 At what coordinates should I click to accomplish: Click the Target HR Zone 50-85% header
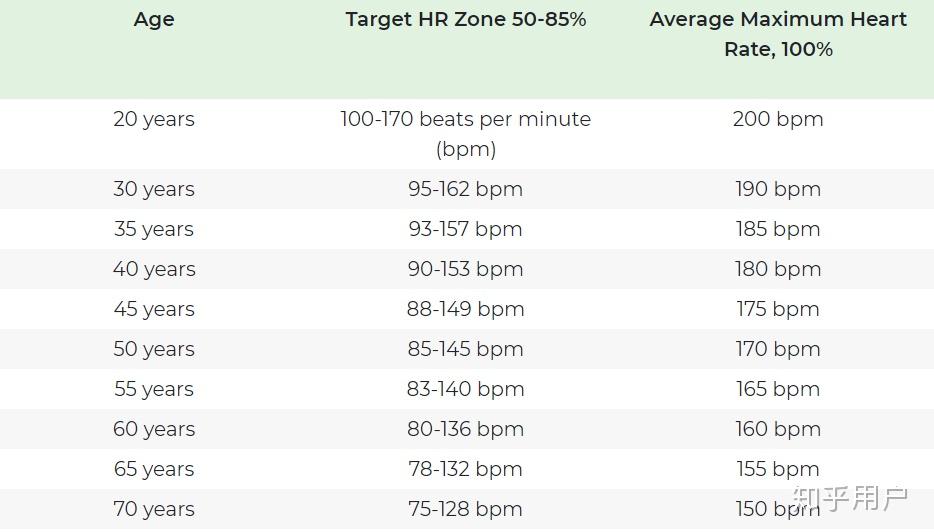466,20
